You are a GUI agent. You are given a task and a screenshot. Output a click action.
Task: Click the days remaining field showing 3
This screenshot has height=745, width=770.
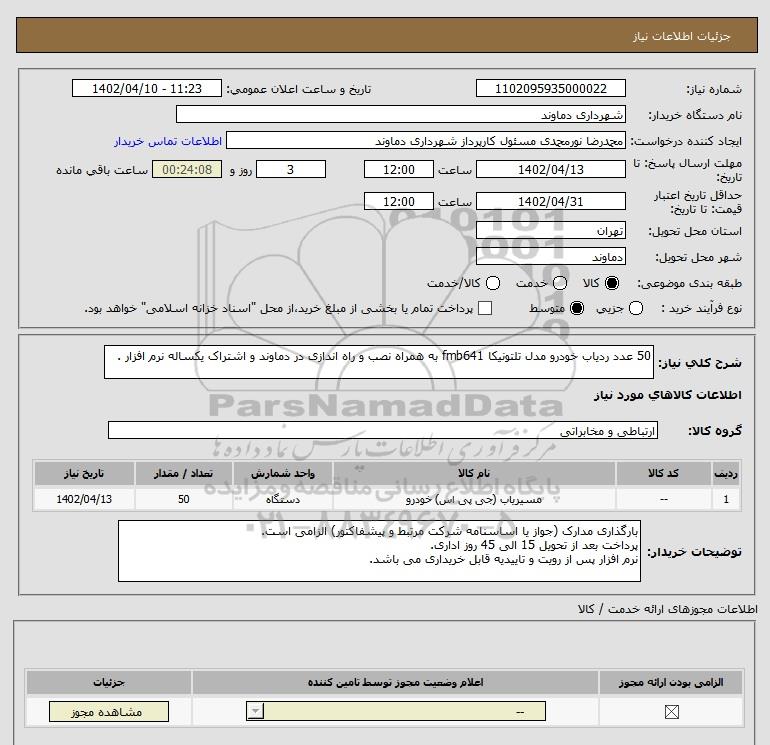[291, 169]
